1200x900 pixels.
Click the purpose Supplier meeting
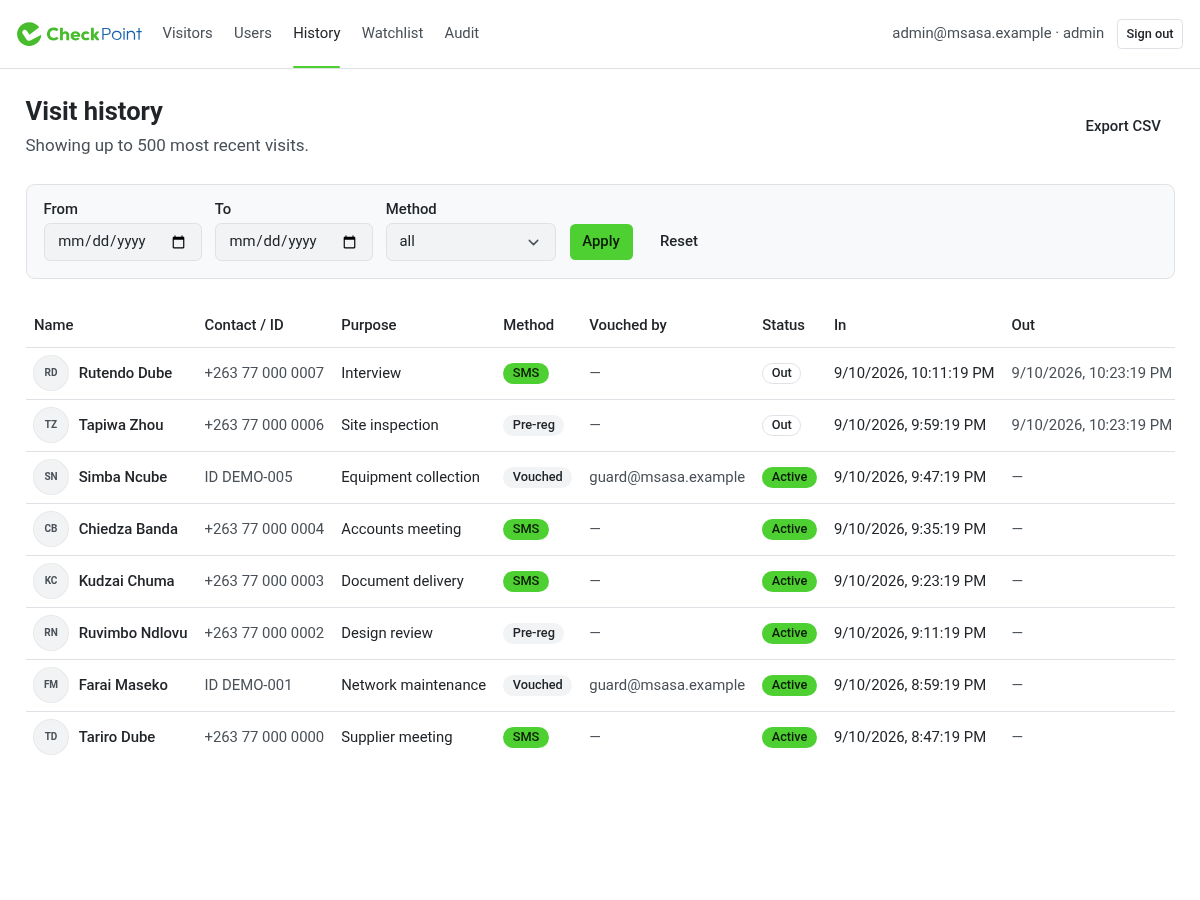[397, 737]
